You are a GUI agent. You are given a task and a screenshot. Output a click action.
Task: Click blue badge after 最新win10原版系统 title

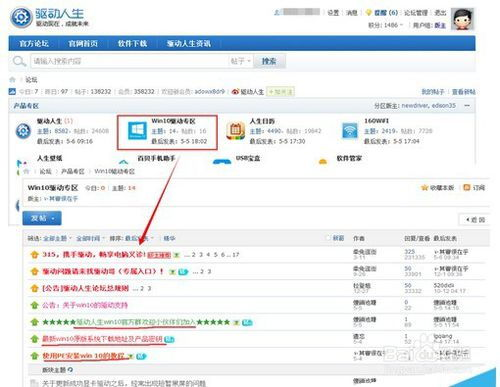pyautogui.click(x=169, y=339)
